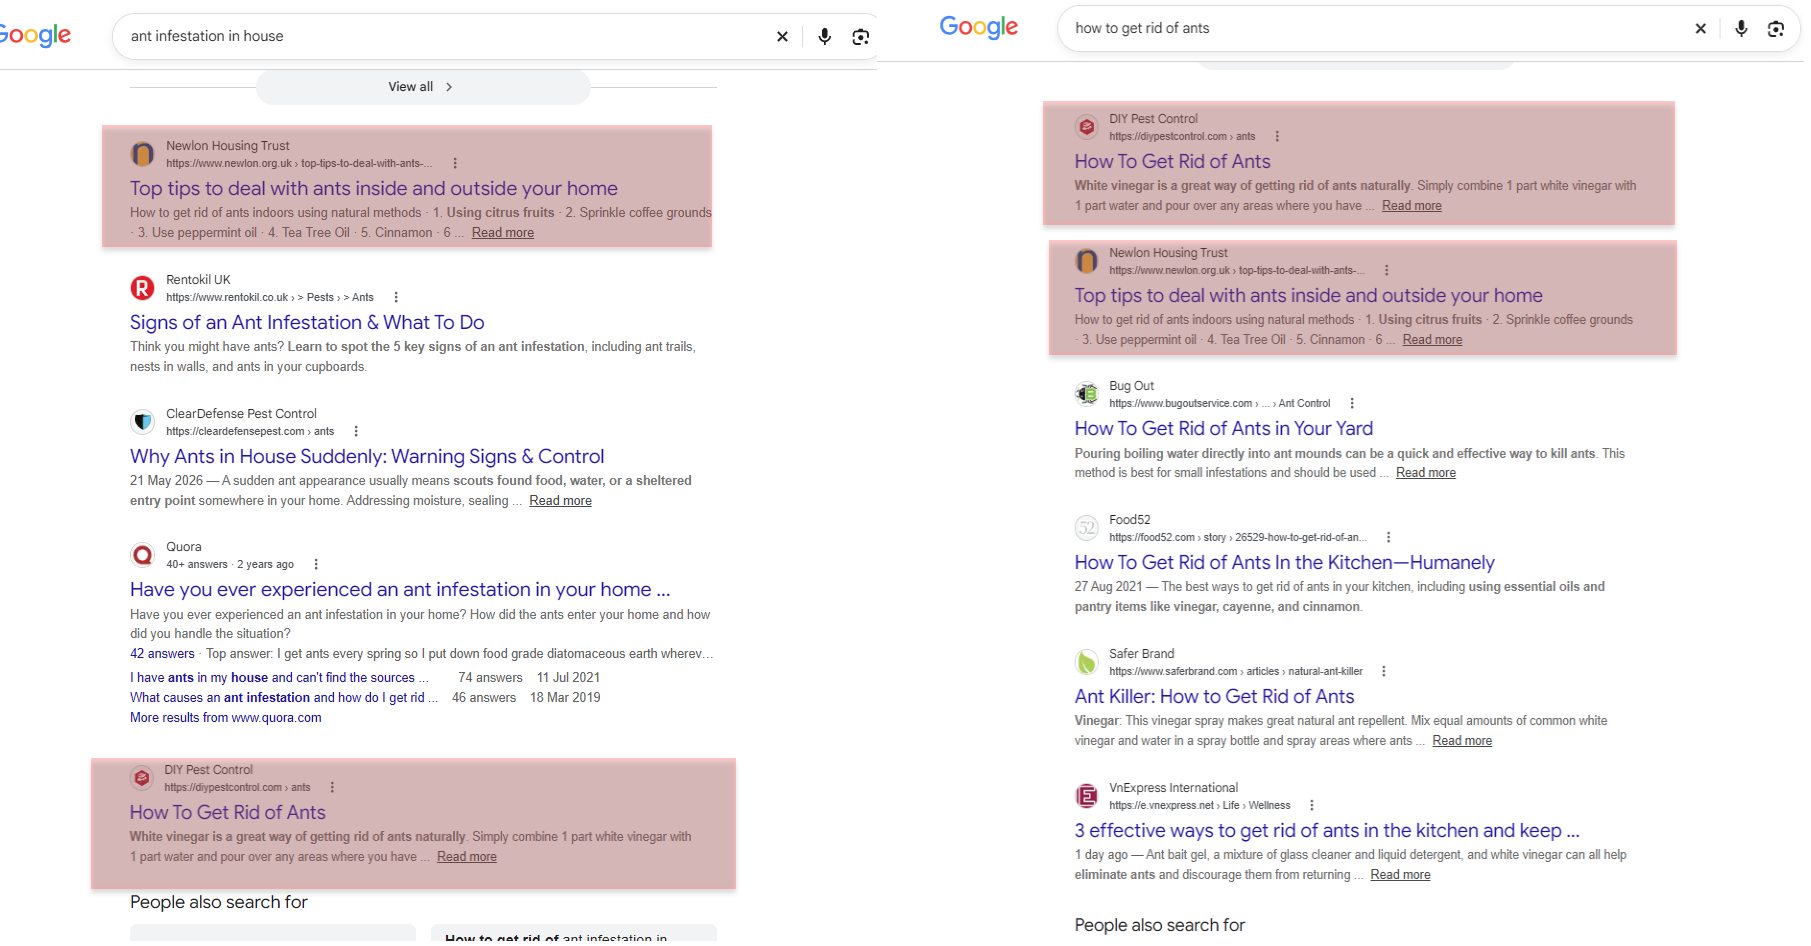
Task: Open '42 answers' Quora link
Action: click(x=162, y=653)
